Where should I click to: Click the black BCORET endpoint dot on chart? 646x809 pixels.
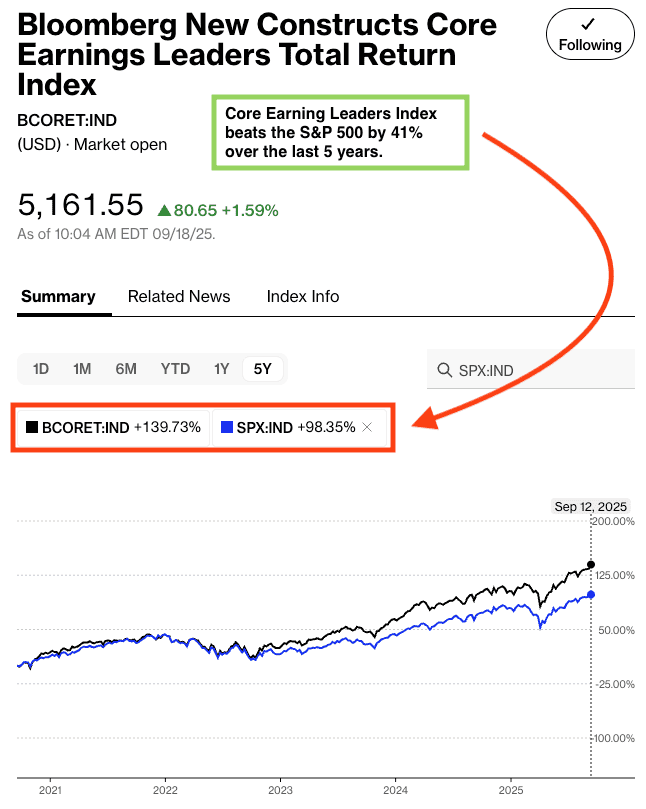point(591,564)
